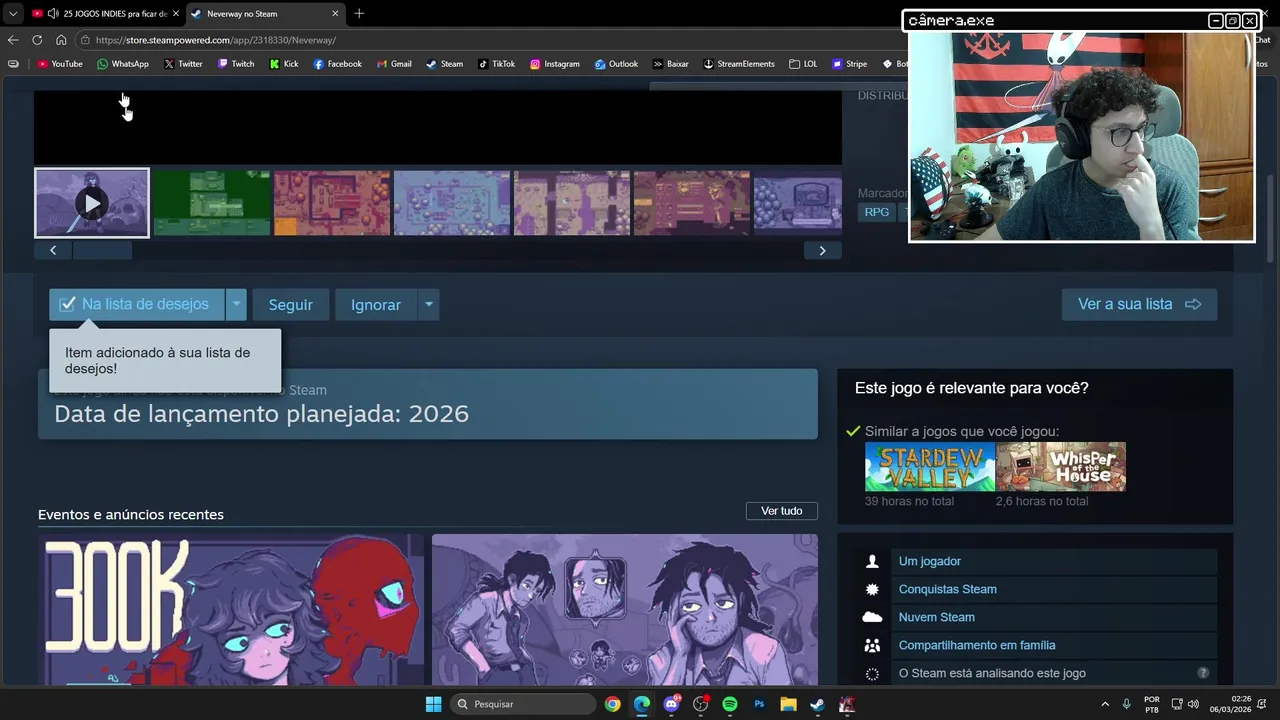Click the family sharing people icon
The image size is (1280, 720).
(x=872, y=645)
